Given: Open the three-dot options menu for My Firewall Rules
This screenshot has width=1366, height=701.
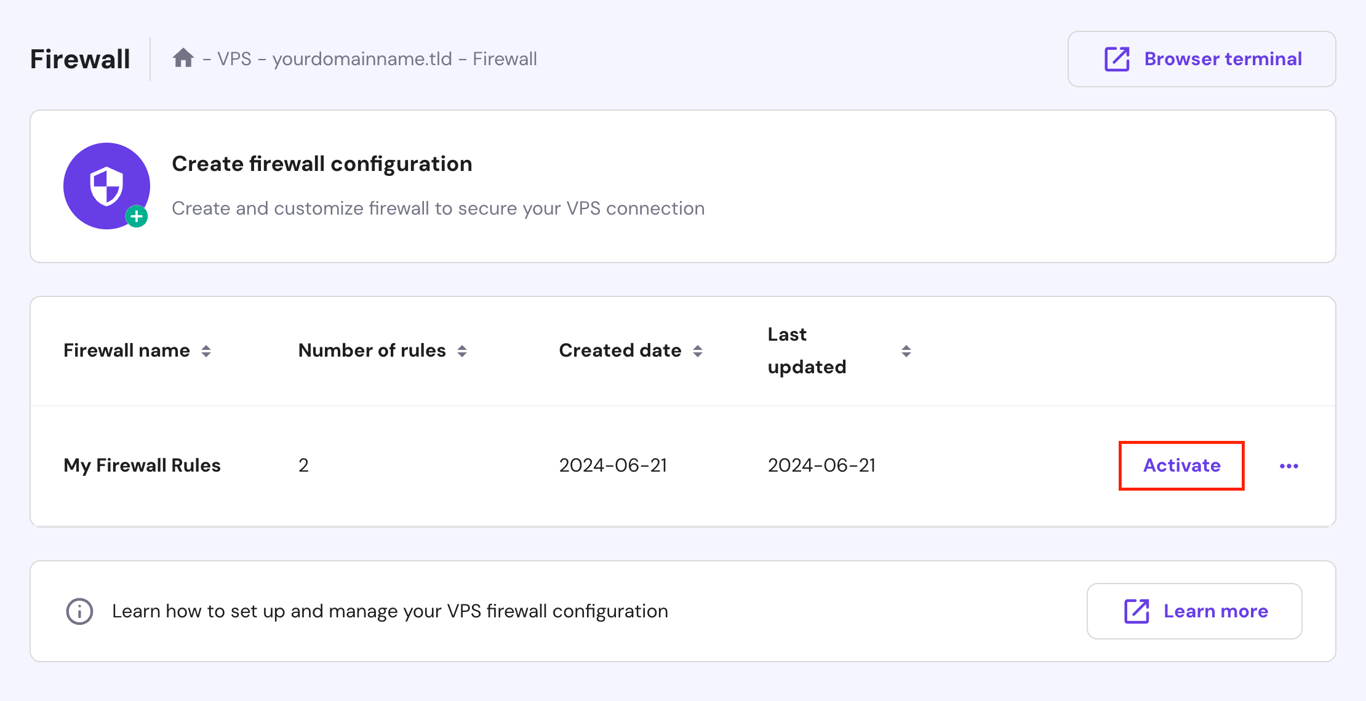Looking at the screenshot, I should pyautogui.click(x=1289, y=465).
